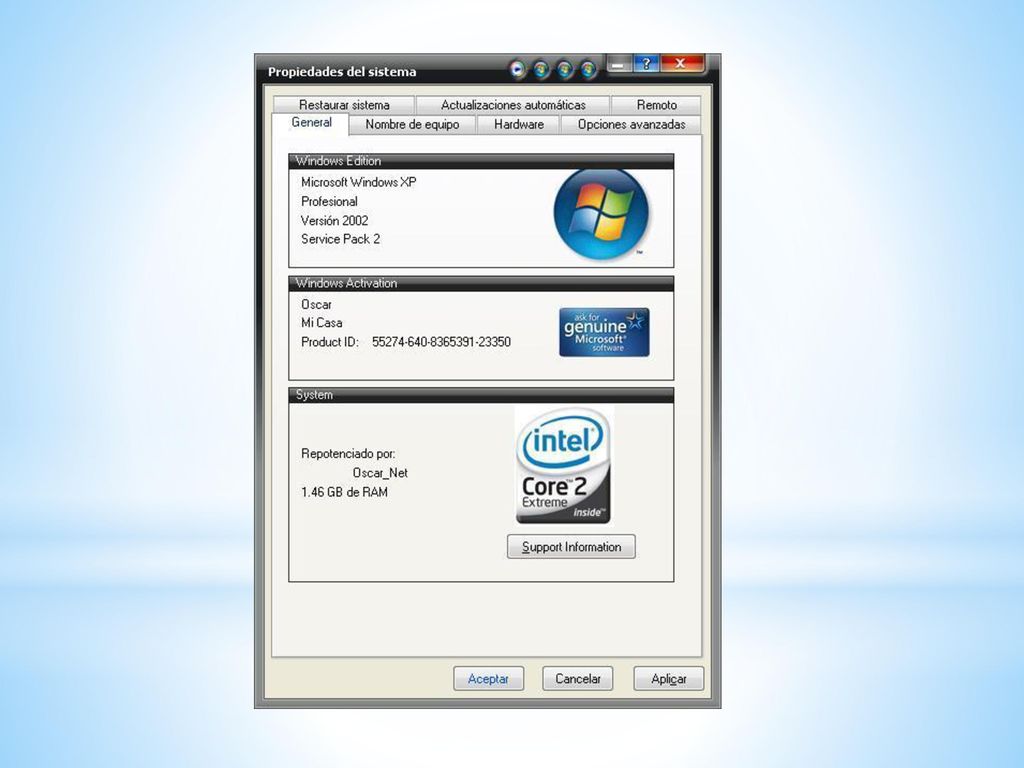Image resolution: width=1024 pixels, height=768 pixels.
Task: Click the Service Pack 2 text
Action: tap(340, 239)
